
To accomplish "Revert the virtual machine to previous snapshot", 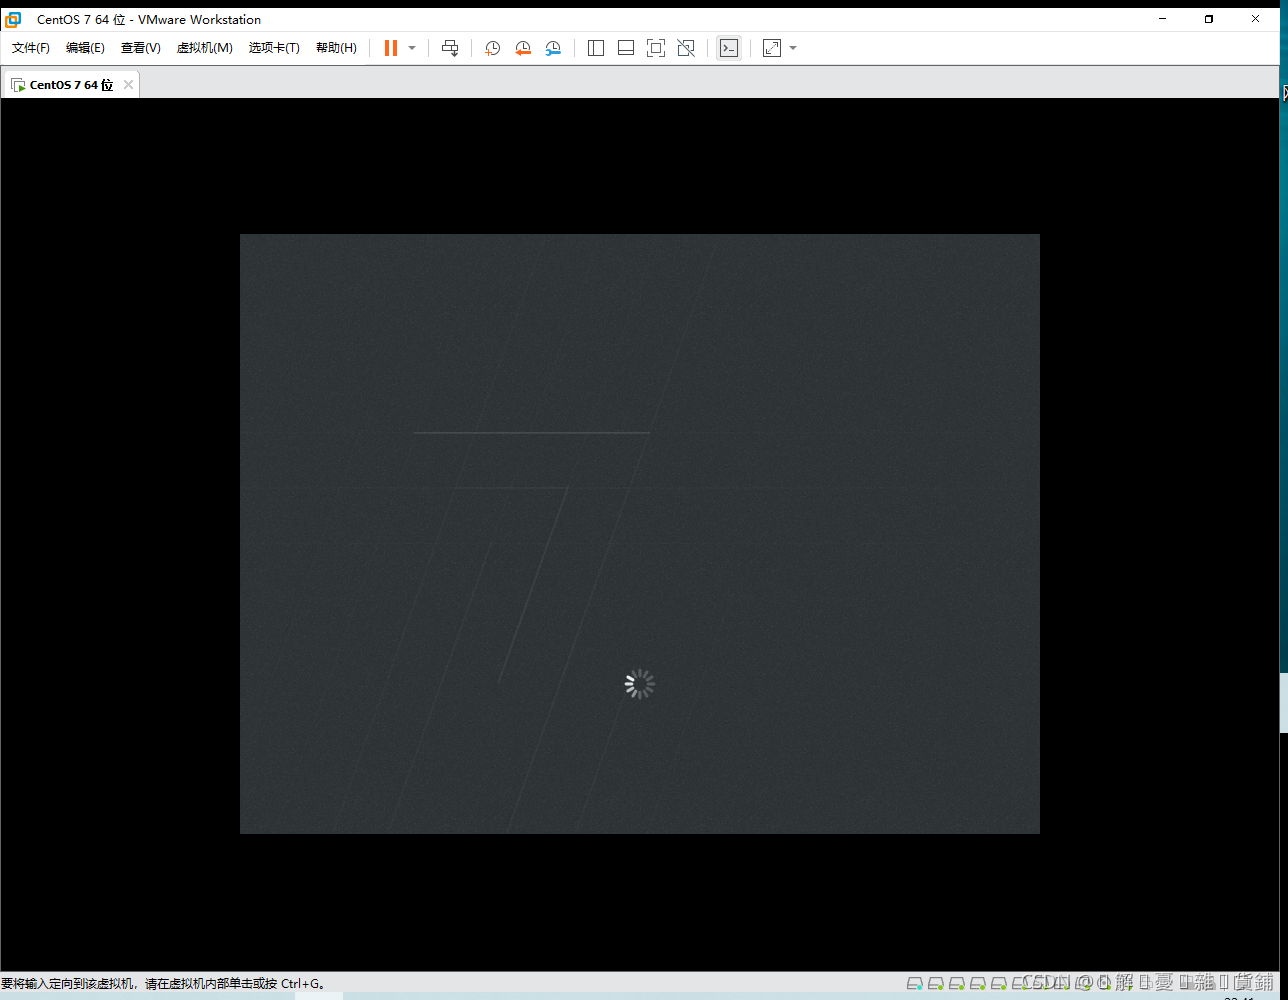I will [523, 48].
